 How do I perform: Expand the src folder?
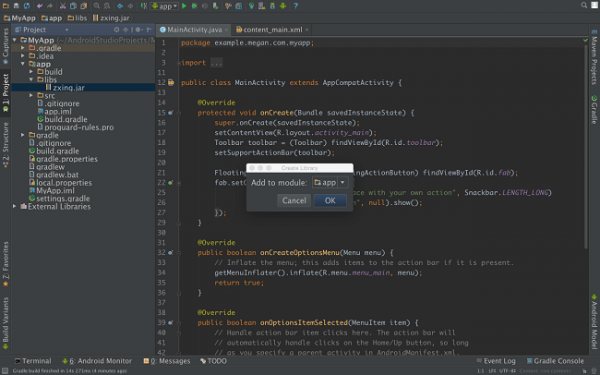[31, 95]
